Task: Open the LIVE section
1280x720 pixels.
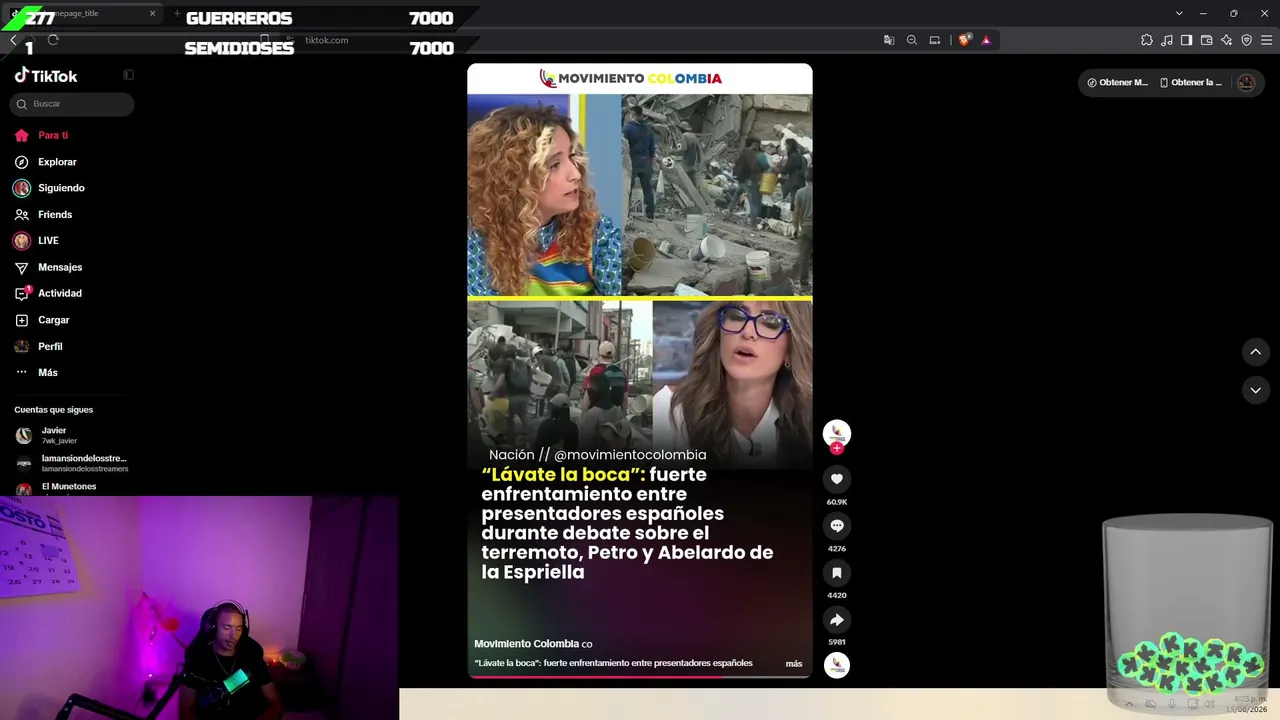Action: click(x=36, y=241)
